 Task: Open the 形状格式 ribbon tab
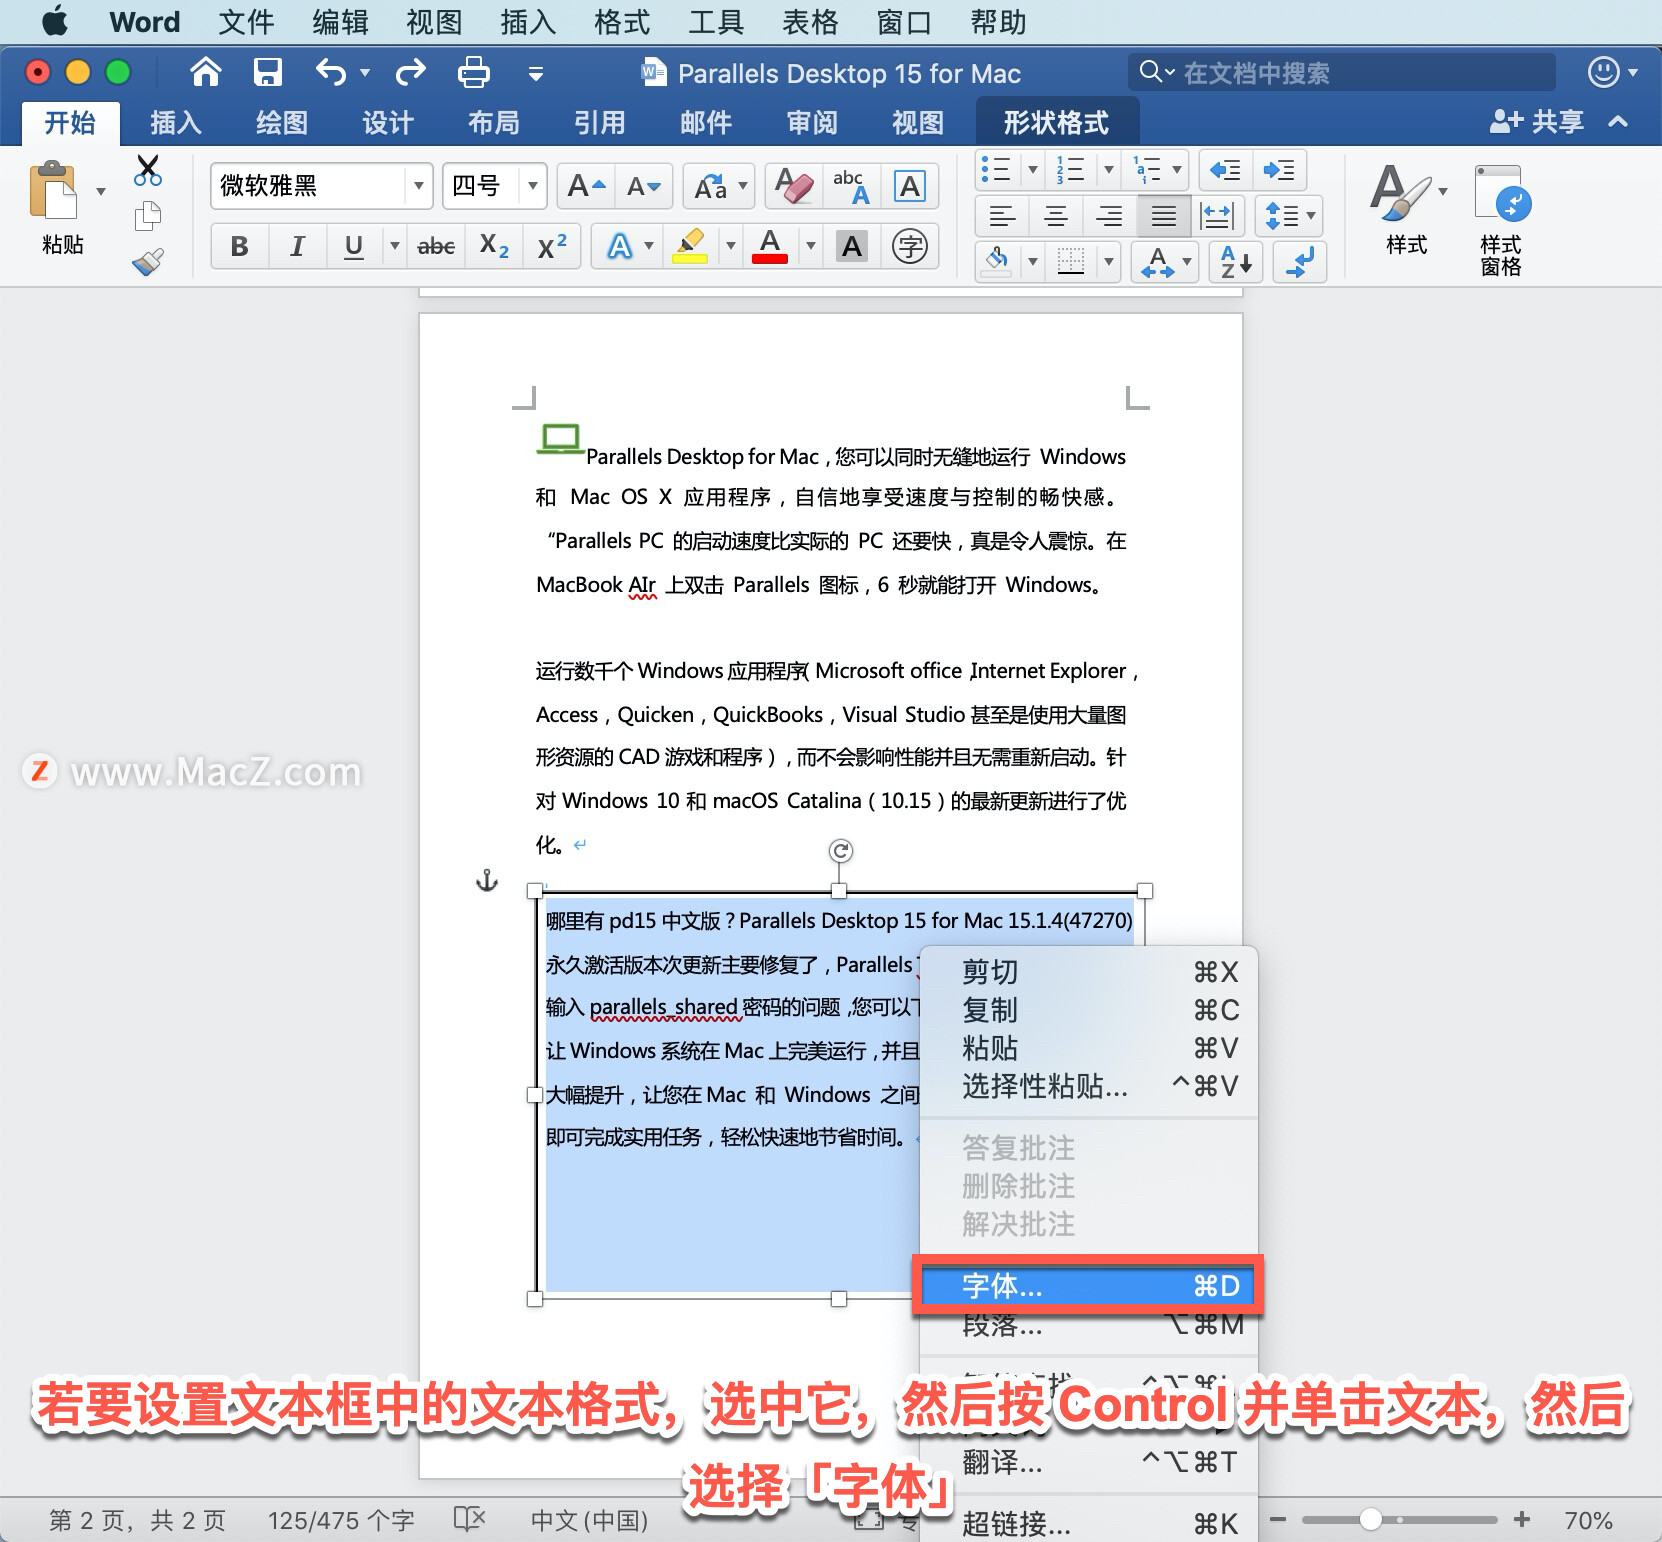tap(1056, 123)
